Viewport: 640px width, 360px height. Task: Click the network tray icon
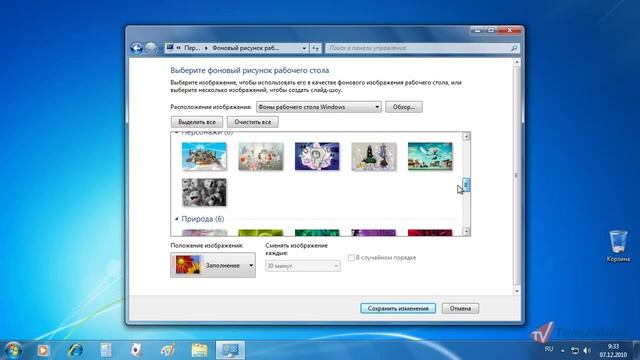click(575, 350)
